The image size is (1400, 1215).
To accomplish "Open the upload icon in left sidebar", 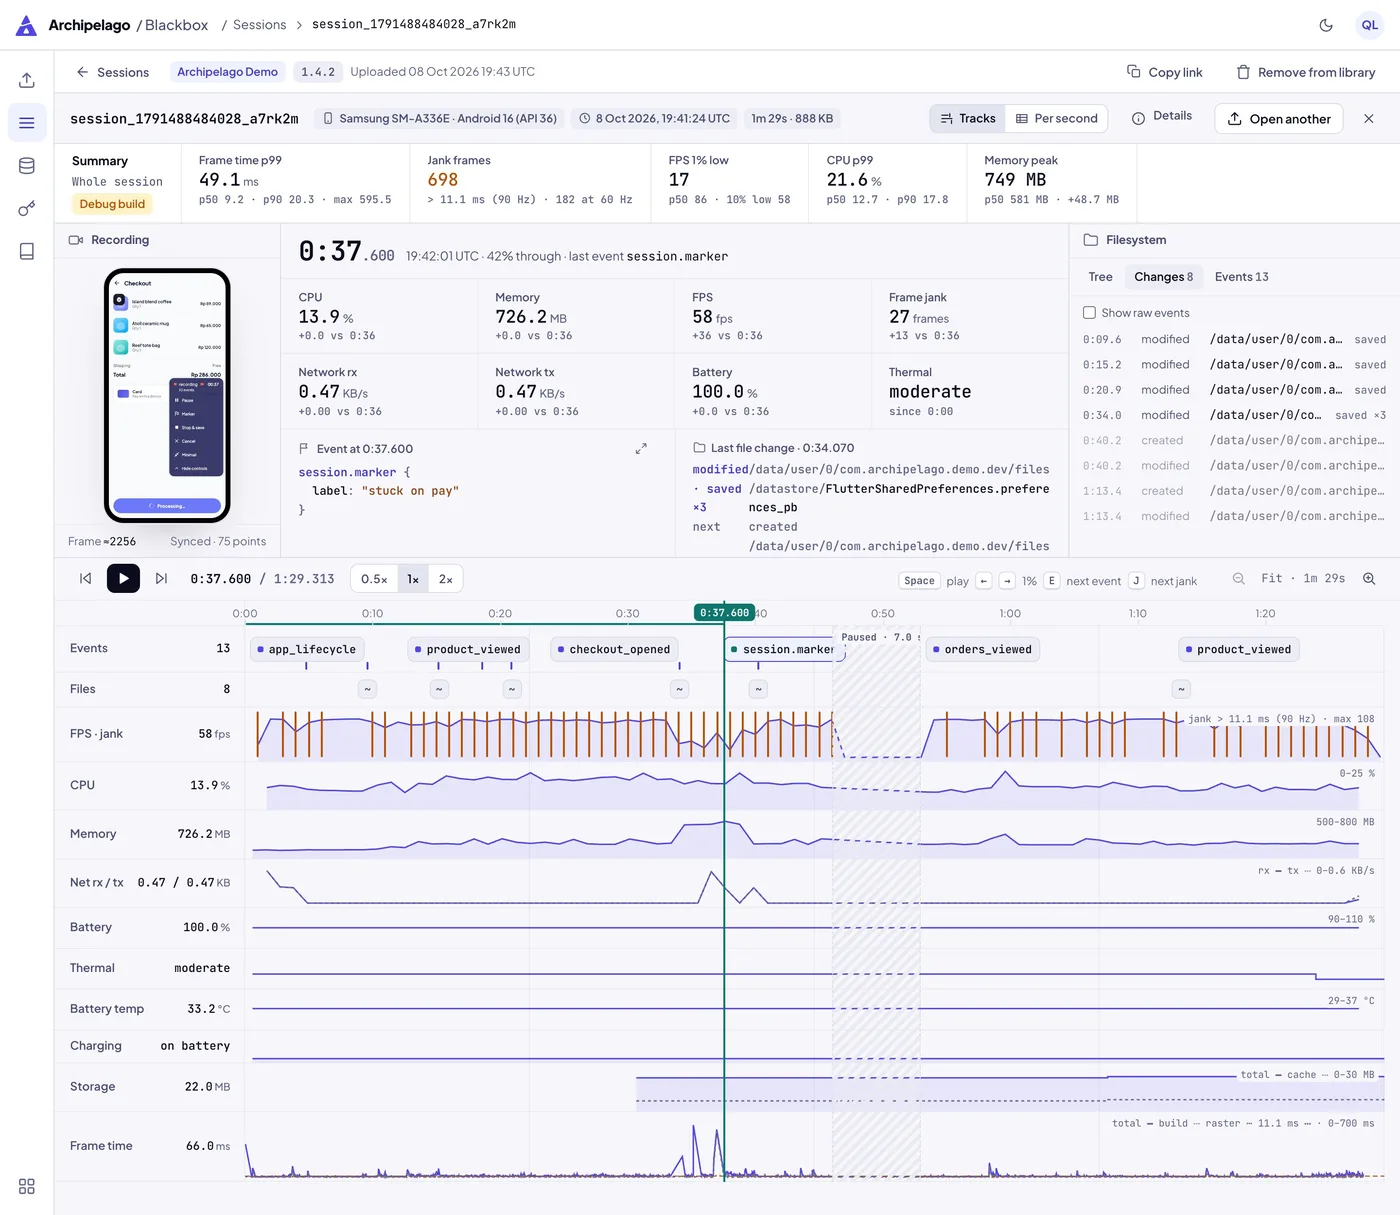I will click(x=27, y=80).
